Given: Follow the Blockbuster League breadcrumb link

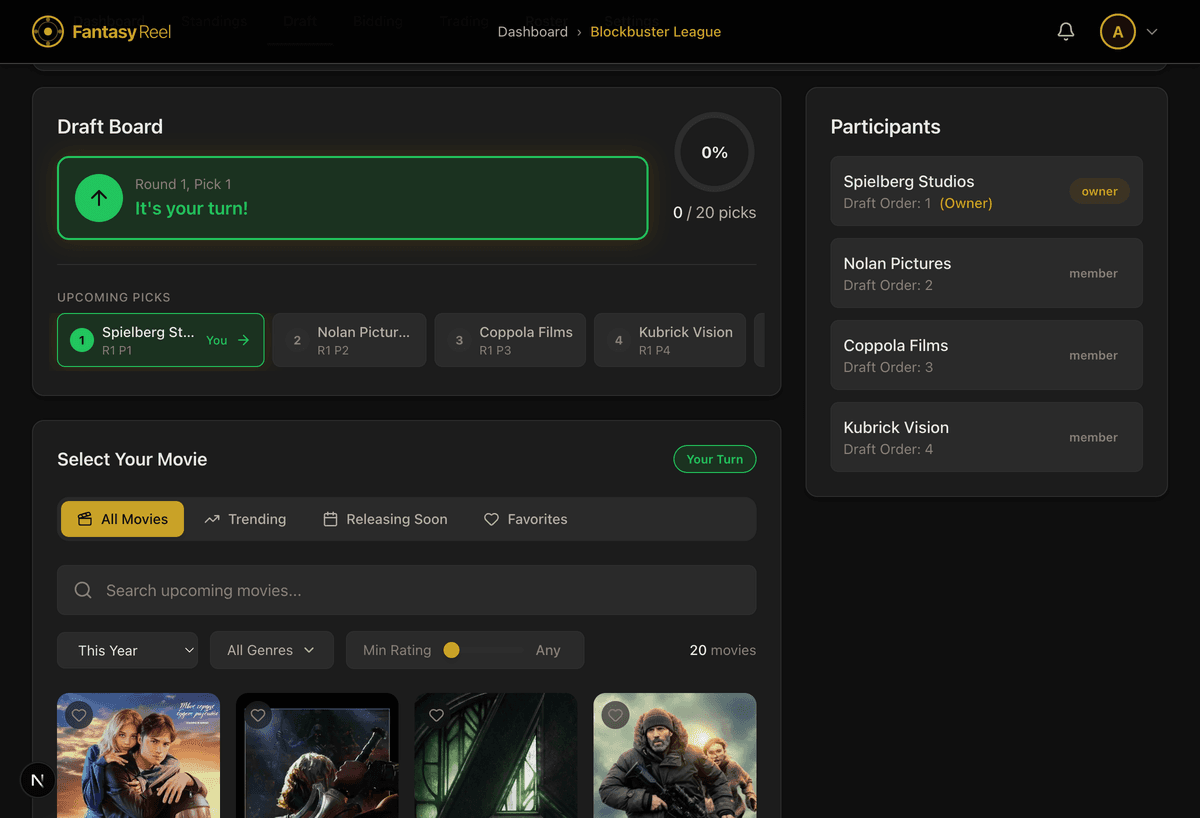Looking at the screenshot, I should [655, 31].
